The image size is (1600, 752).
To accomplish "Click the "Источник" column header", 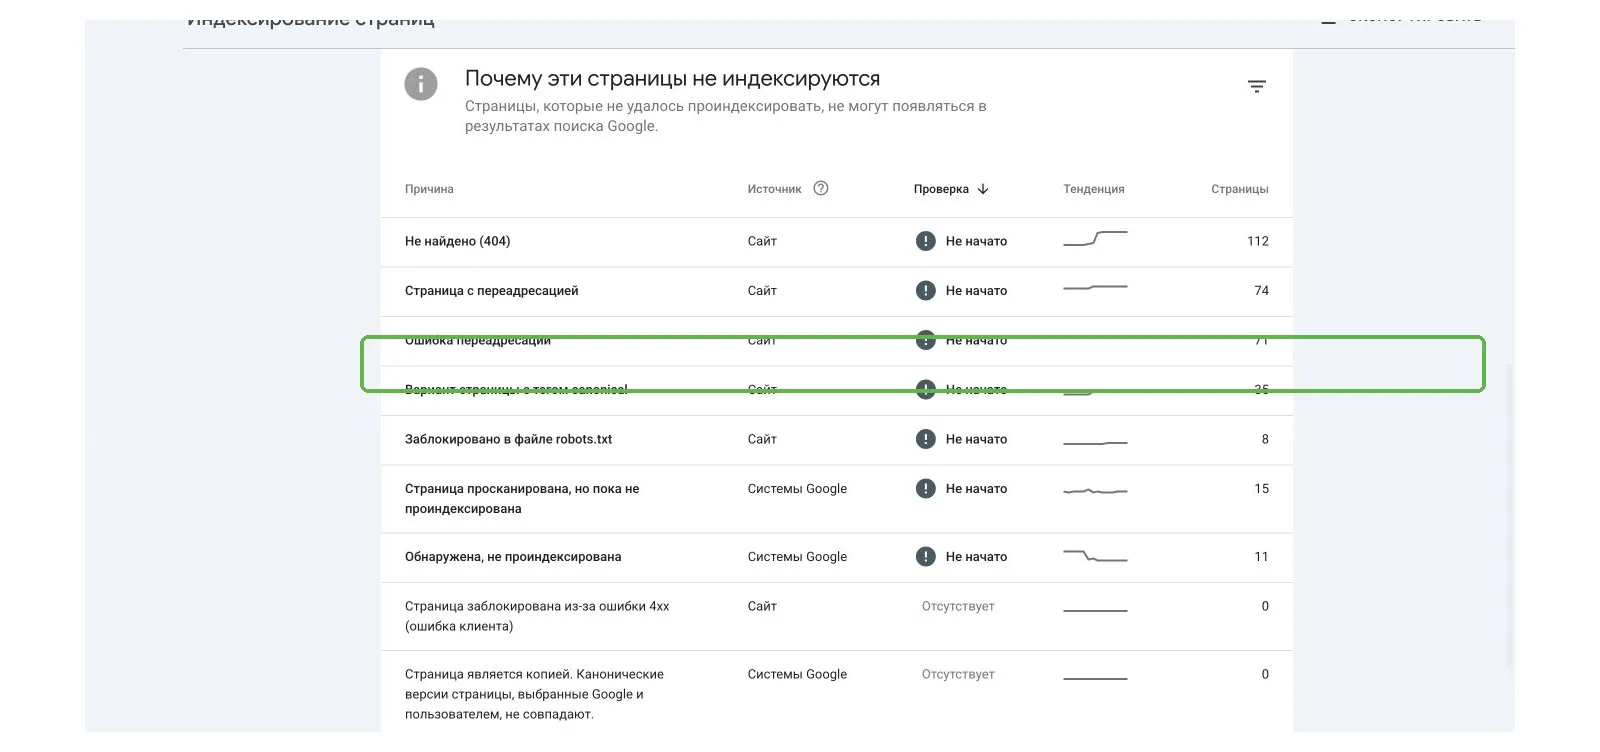I will pos(774,189).
